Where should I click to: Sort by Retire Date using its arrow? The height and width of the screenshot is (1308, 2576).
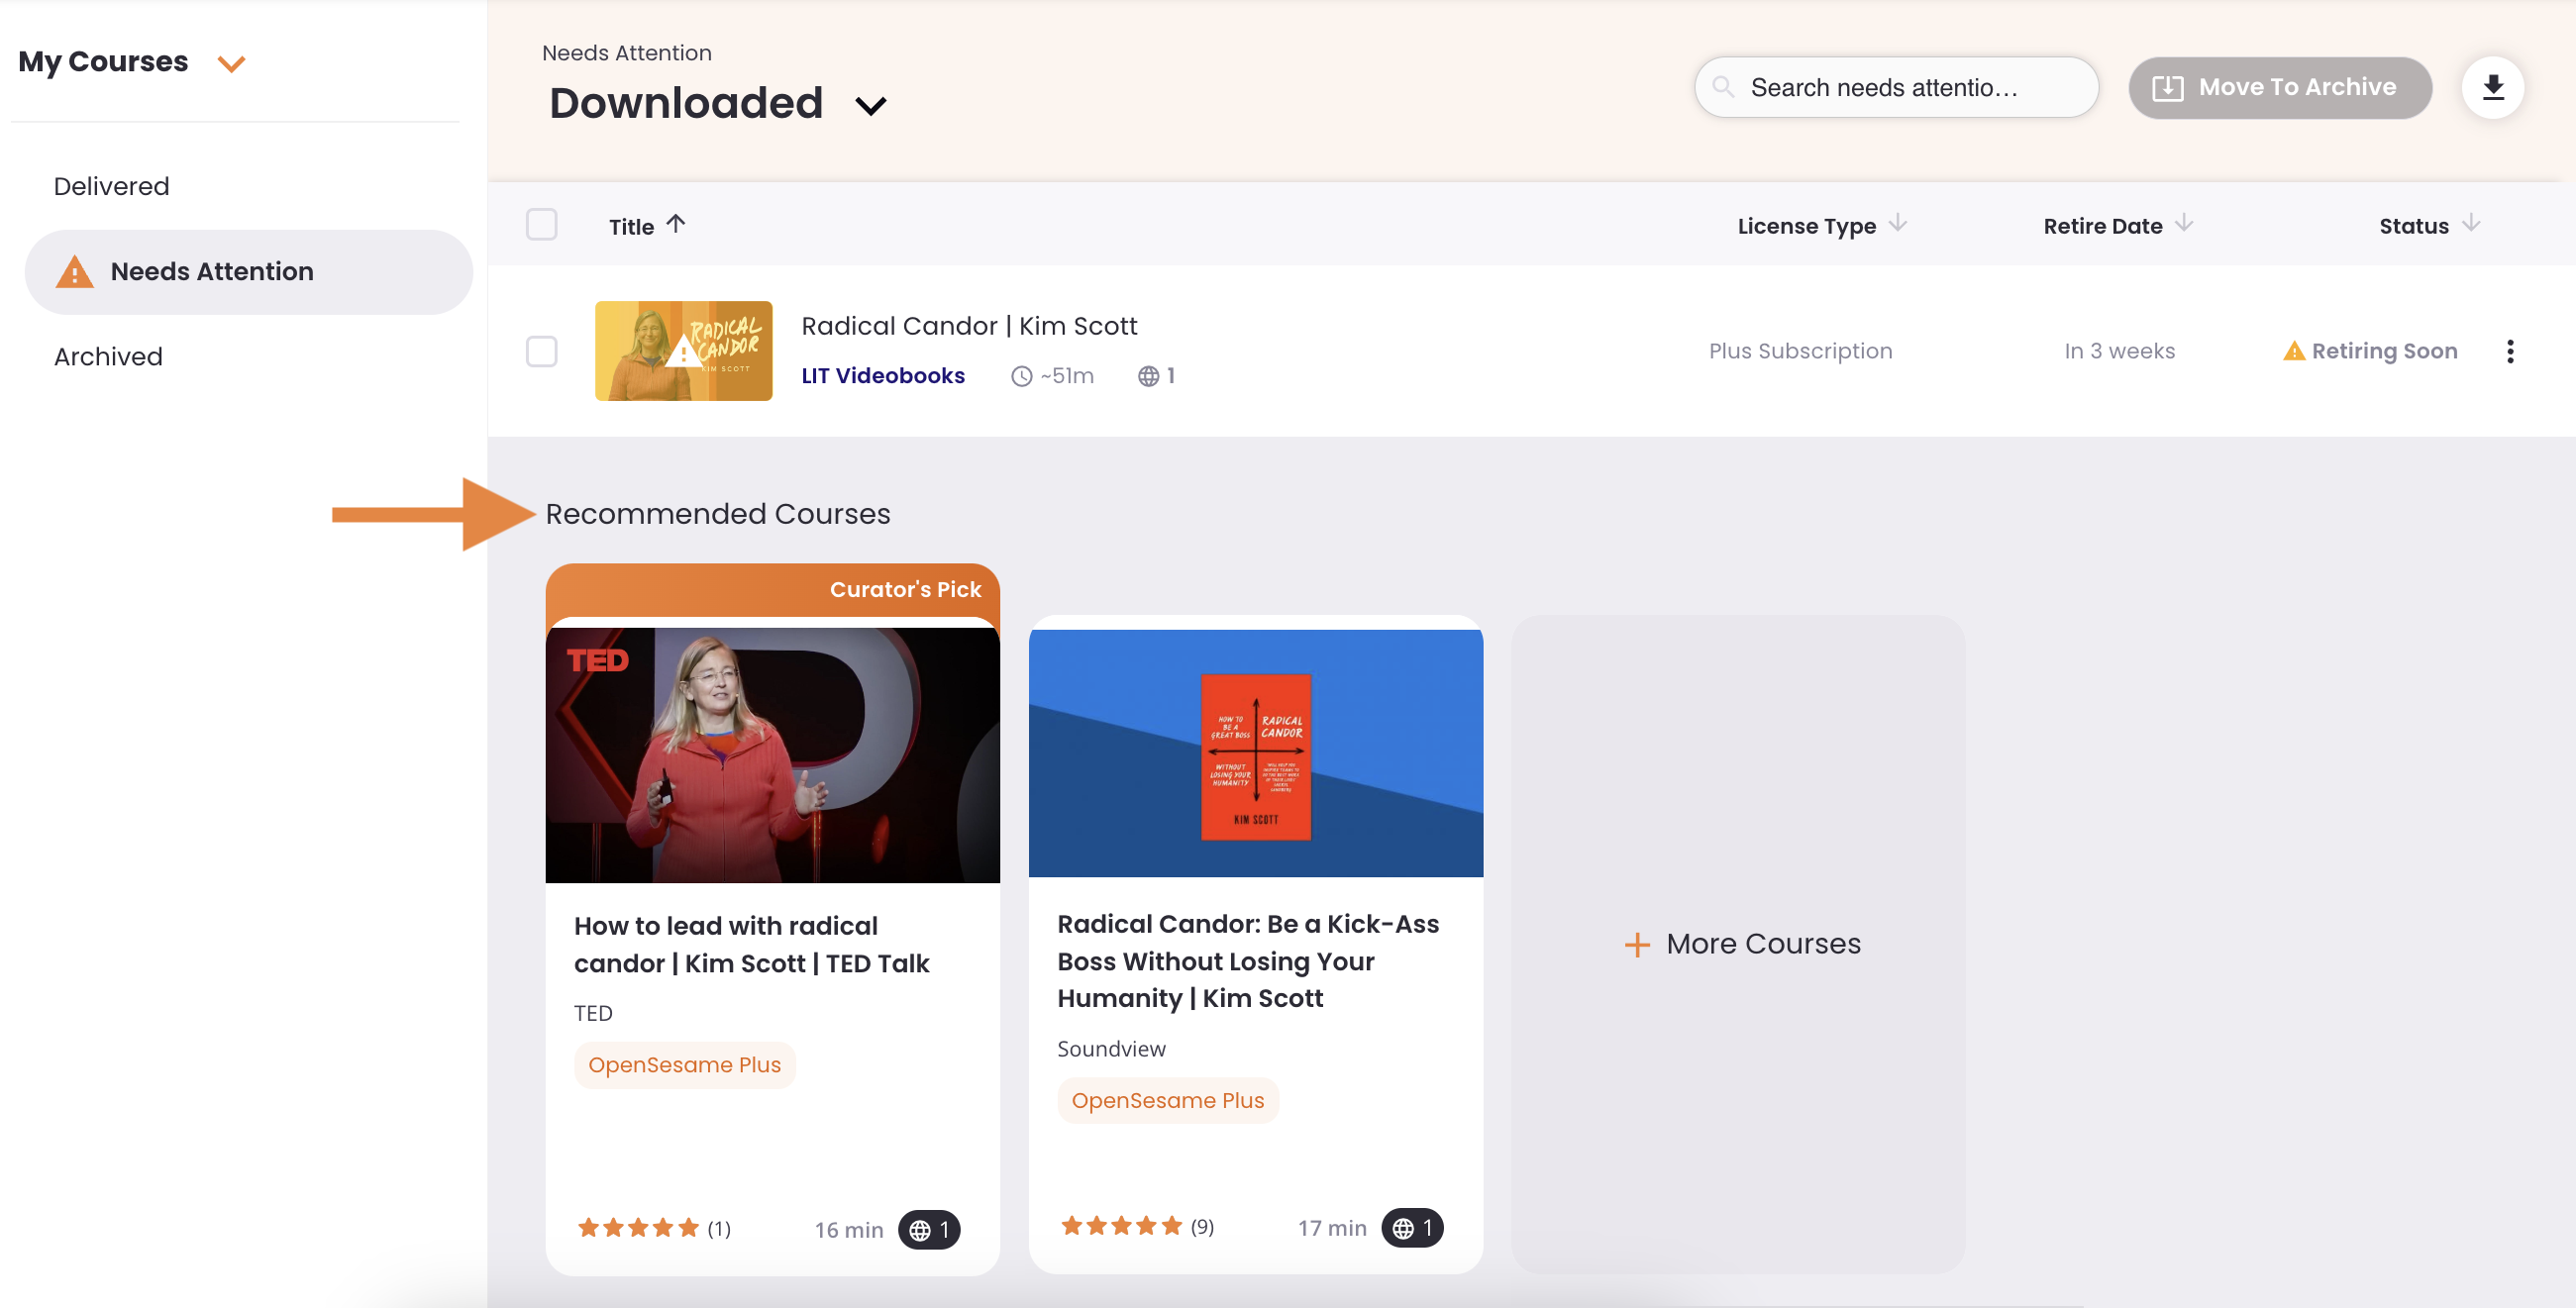(2184, 225)
